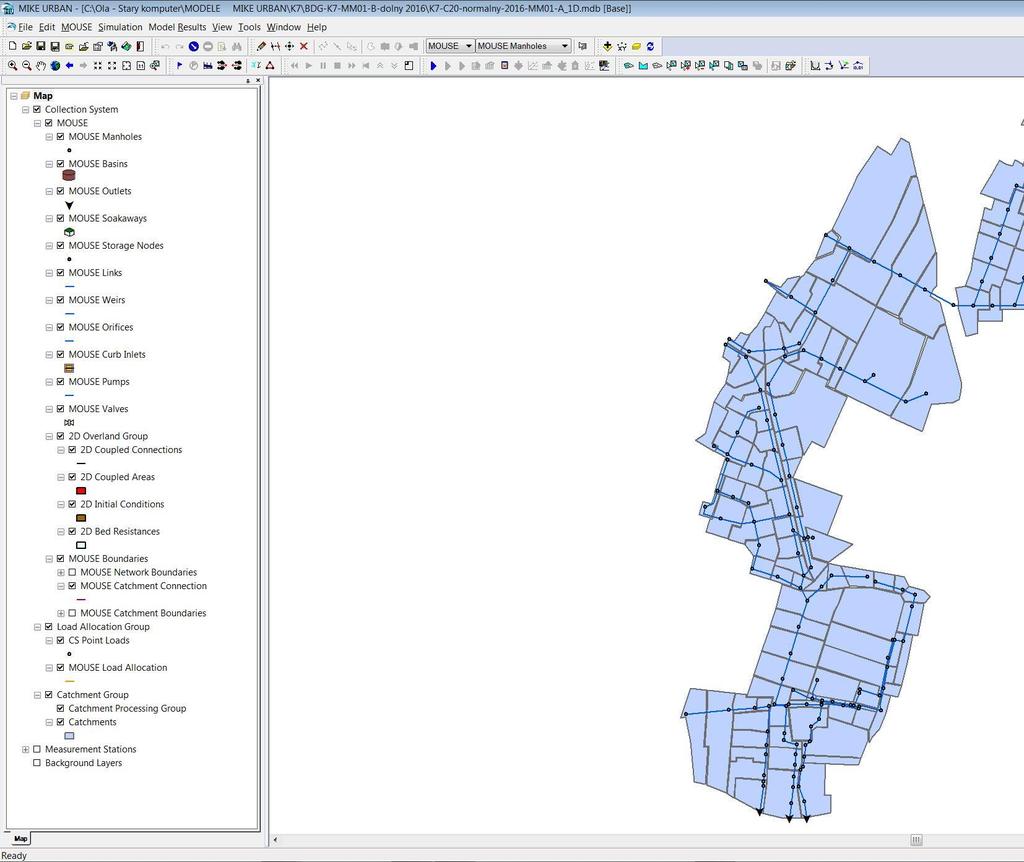Click the fixed zoom-in arrows icon
Image resolution: width=1024 pixels, height=862 pixels.
98,65
